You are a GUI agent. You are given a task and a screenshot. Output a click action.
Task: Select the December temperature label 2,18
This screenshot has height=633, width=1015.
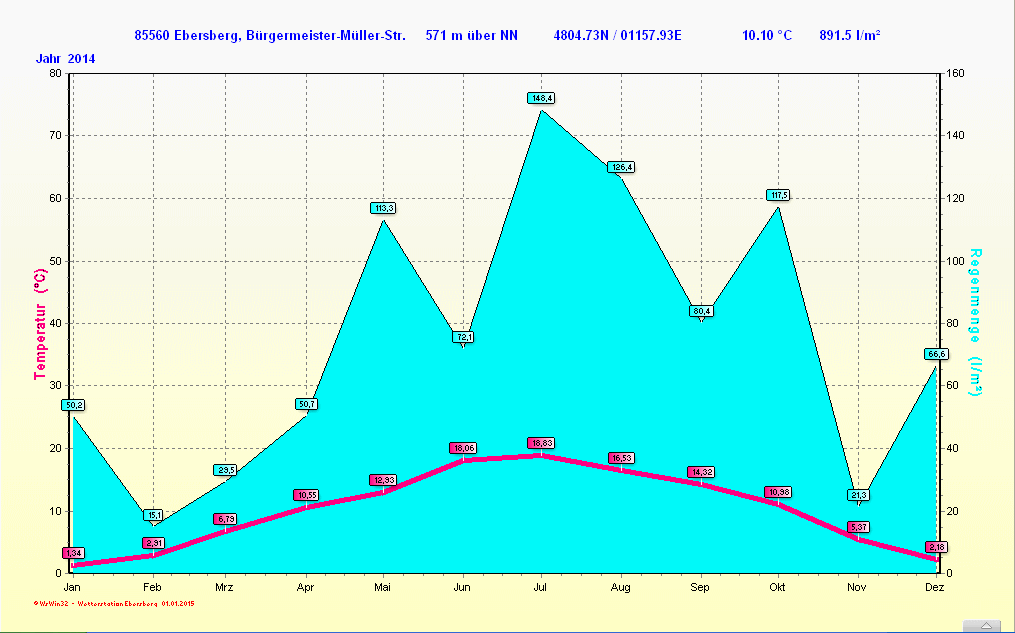click(936, 547)
